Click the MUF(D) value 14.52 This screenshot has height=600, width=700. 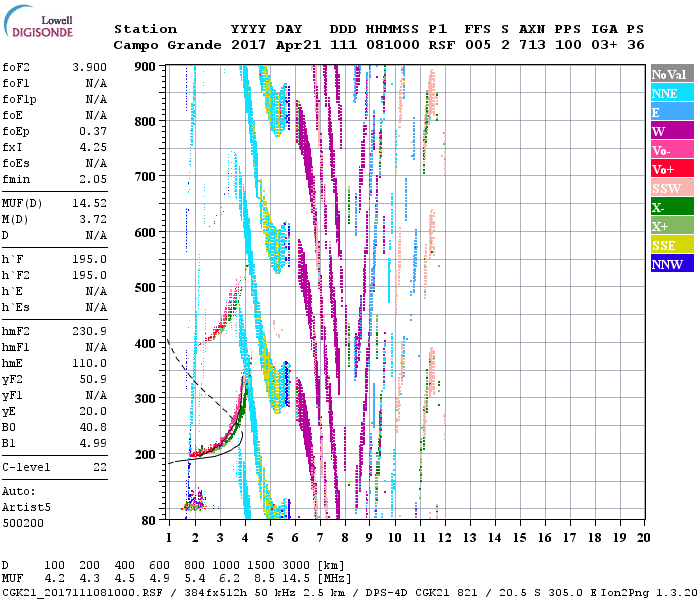[x=89, y=203]
